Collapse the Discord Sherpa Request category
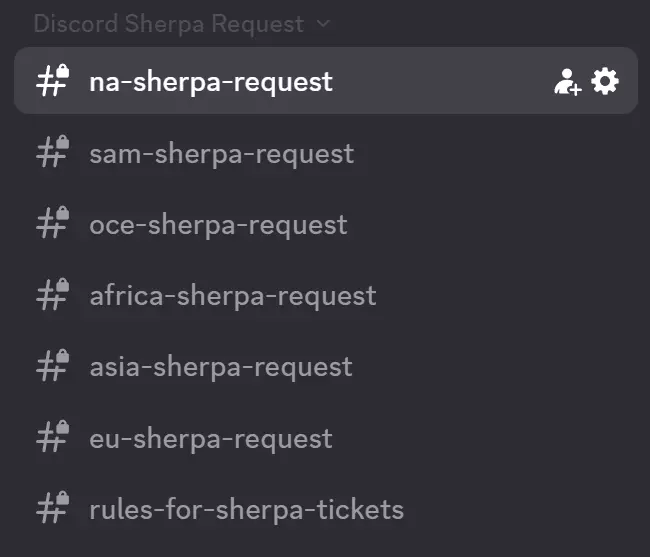The height and width of the screenshot is (557, 650). coord(168,23)
